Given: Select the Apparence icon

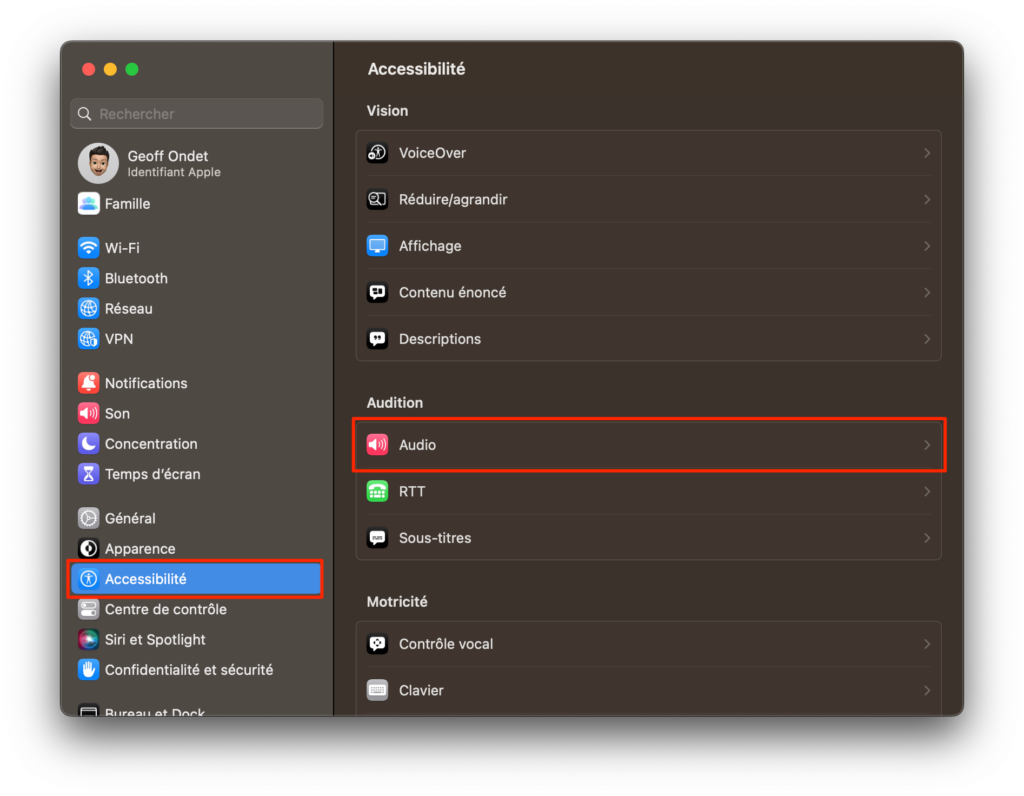Looking at the screenshot, I should coord(88,549).
